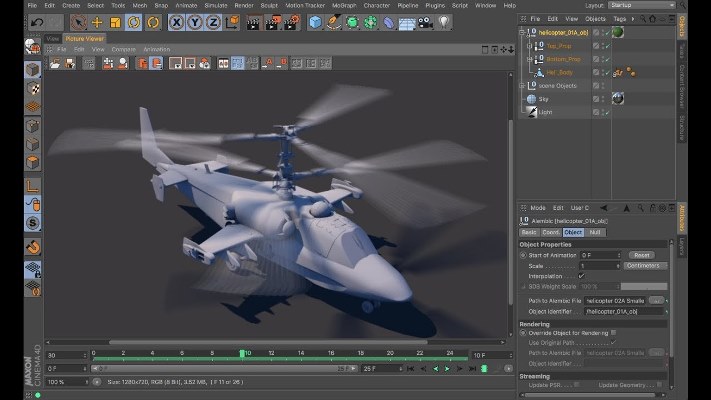Expand the scene Objects tree node

point(522,85)
